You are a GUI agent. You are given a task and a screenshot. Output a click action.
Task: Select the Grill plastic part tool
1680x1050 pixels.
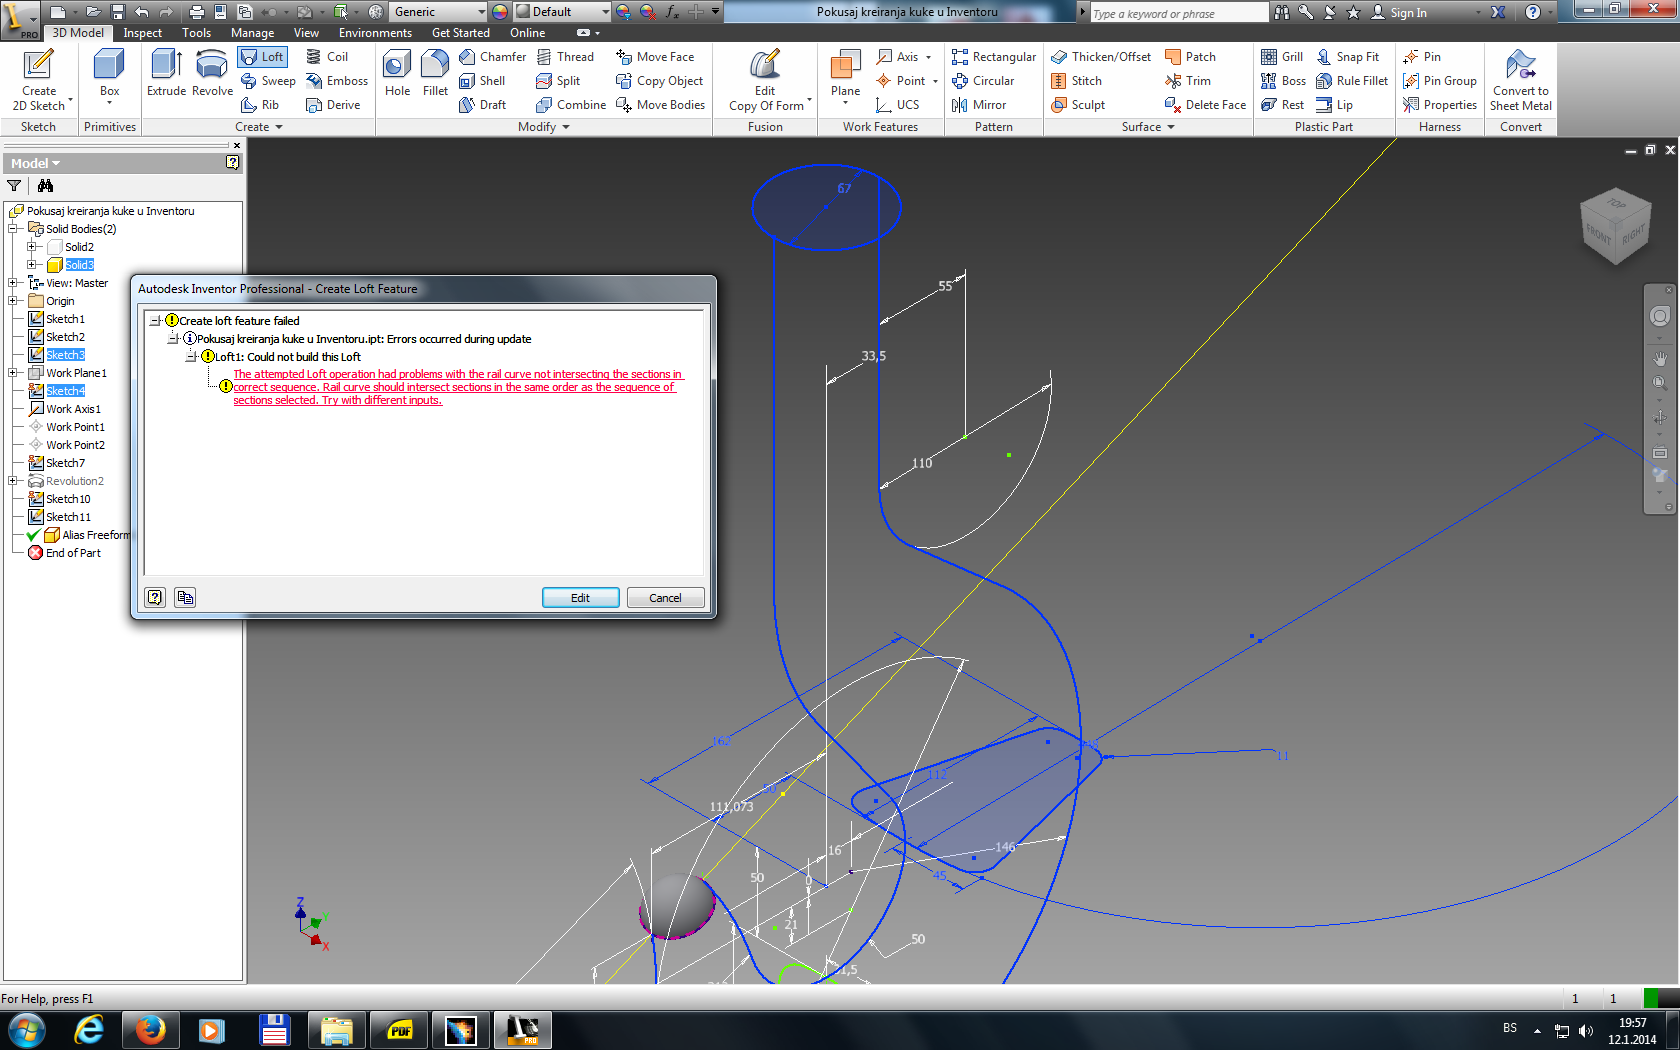pos(1281,57)
